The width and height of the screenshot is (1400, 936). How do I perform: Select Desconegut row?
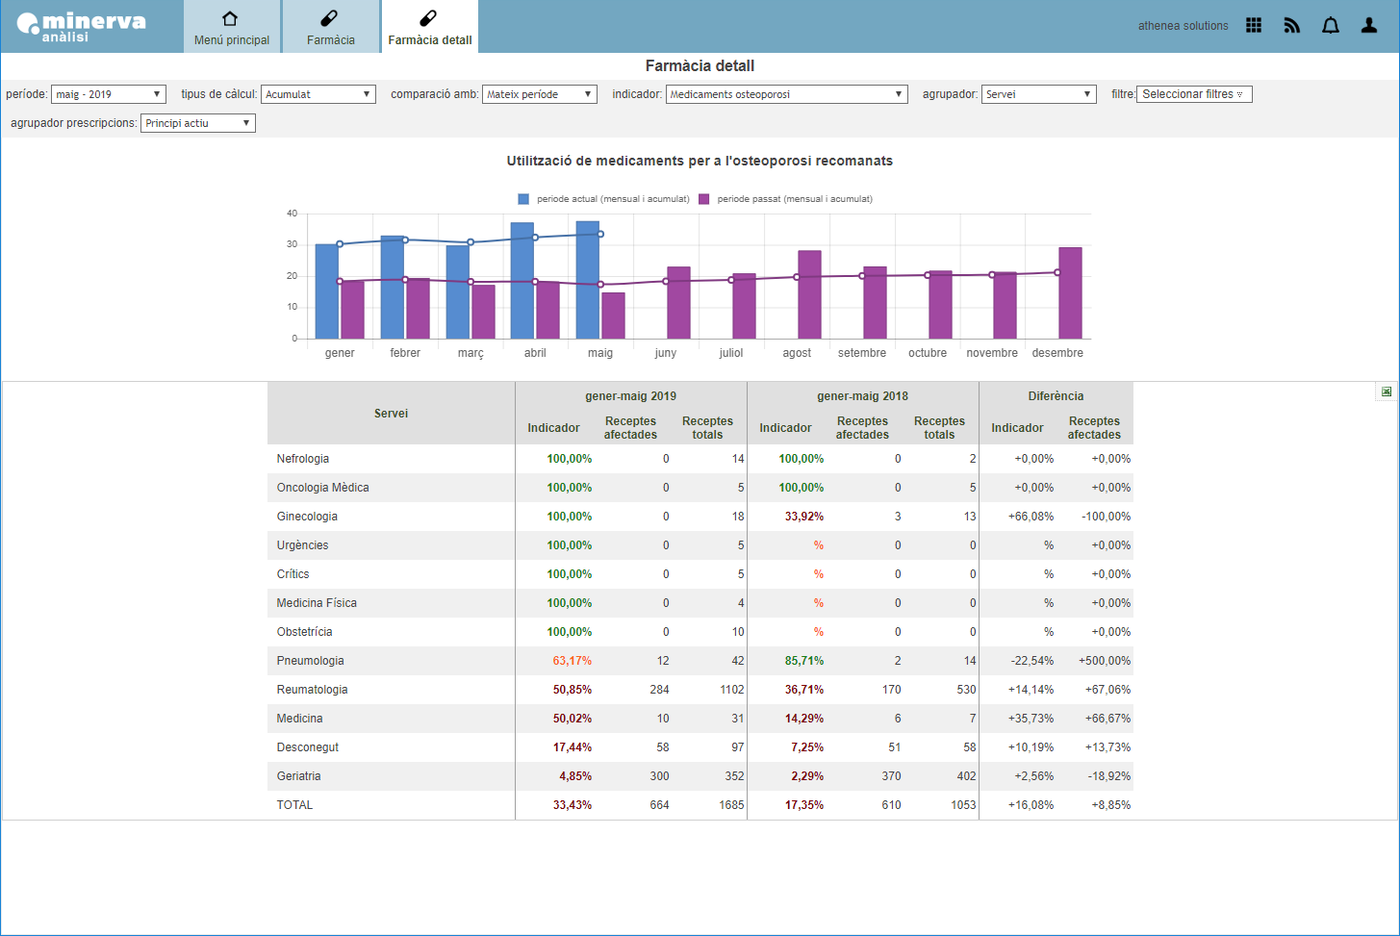(700, 748)
